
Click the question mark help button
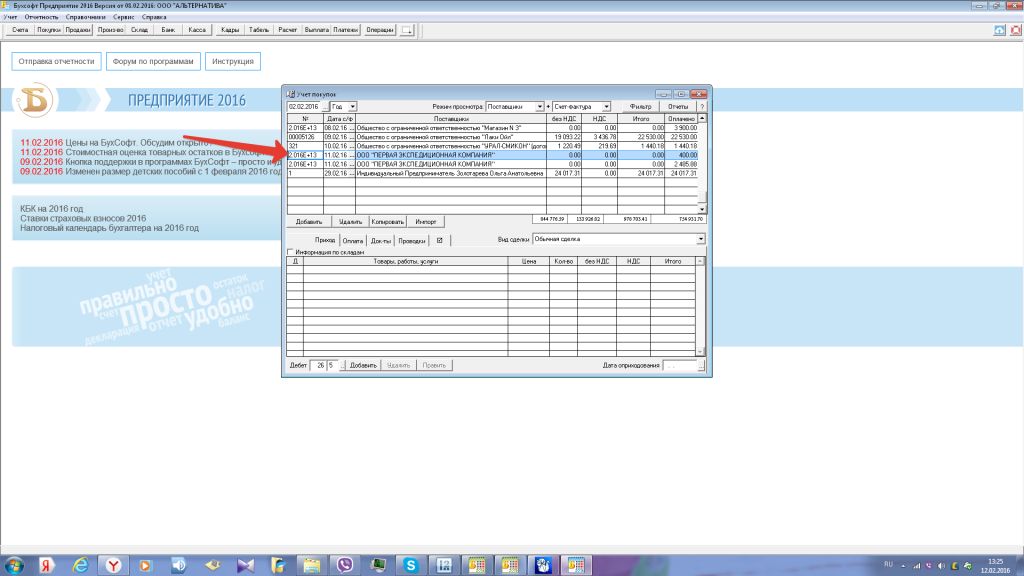tap(702, 106)
